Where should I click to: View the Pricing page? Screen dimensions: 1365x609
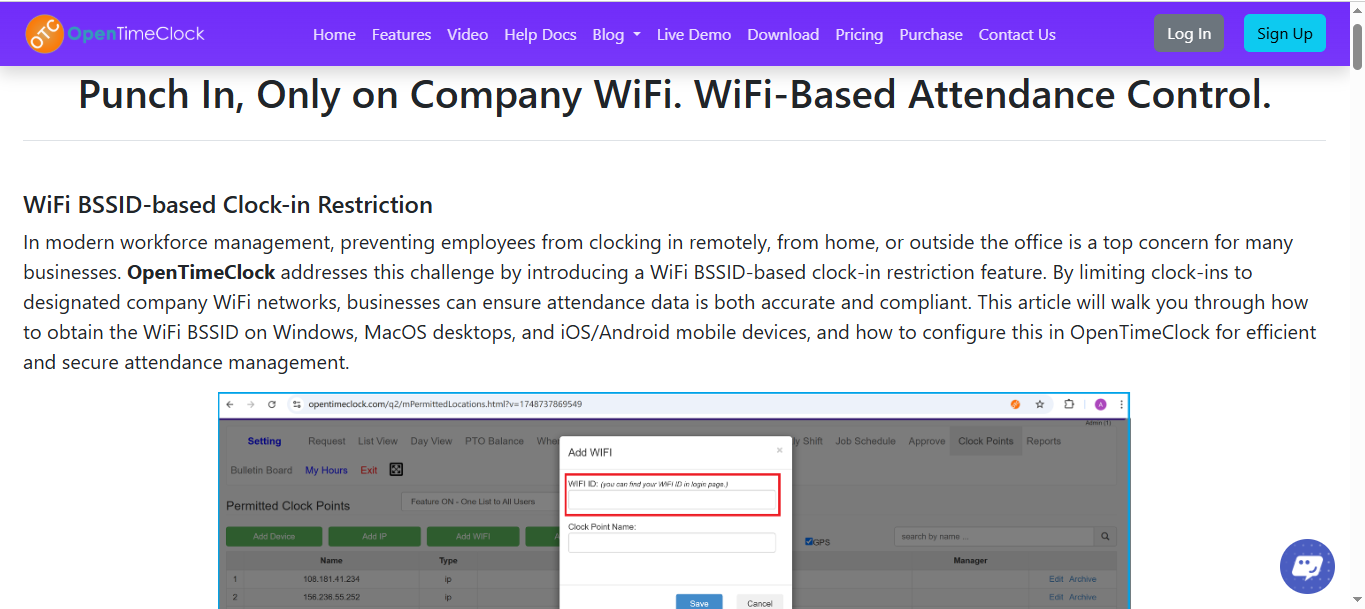pyautogui.click(x=859, y=34)
